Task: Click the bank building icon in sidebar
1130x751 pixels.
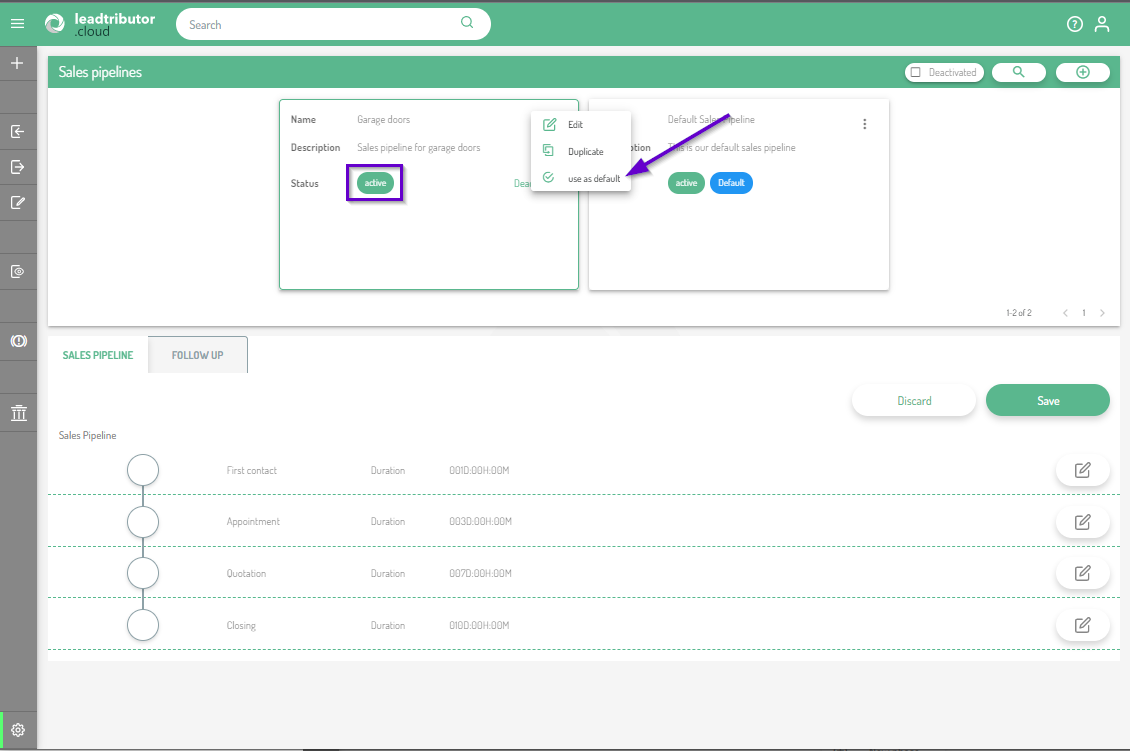Action: (x=17, y=413)
